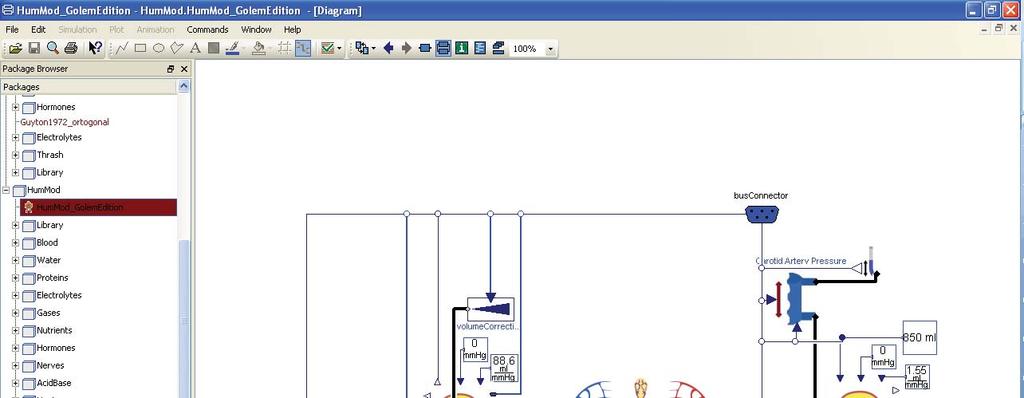
Task: Click the Guyton1972_ortogonal tree entry
Action: point(65,122)
